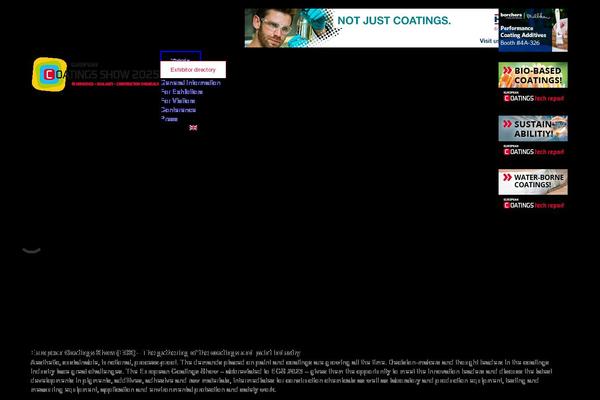Image resolution: width=600 pixels, height=400 pixels.
Task: Open the WATER-BORNE COATINGS tech report banner
Action: tap(533, 190)
